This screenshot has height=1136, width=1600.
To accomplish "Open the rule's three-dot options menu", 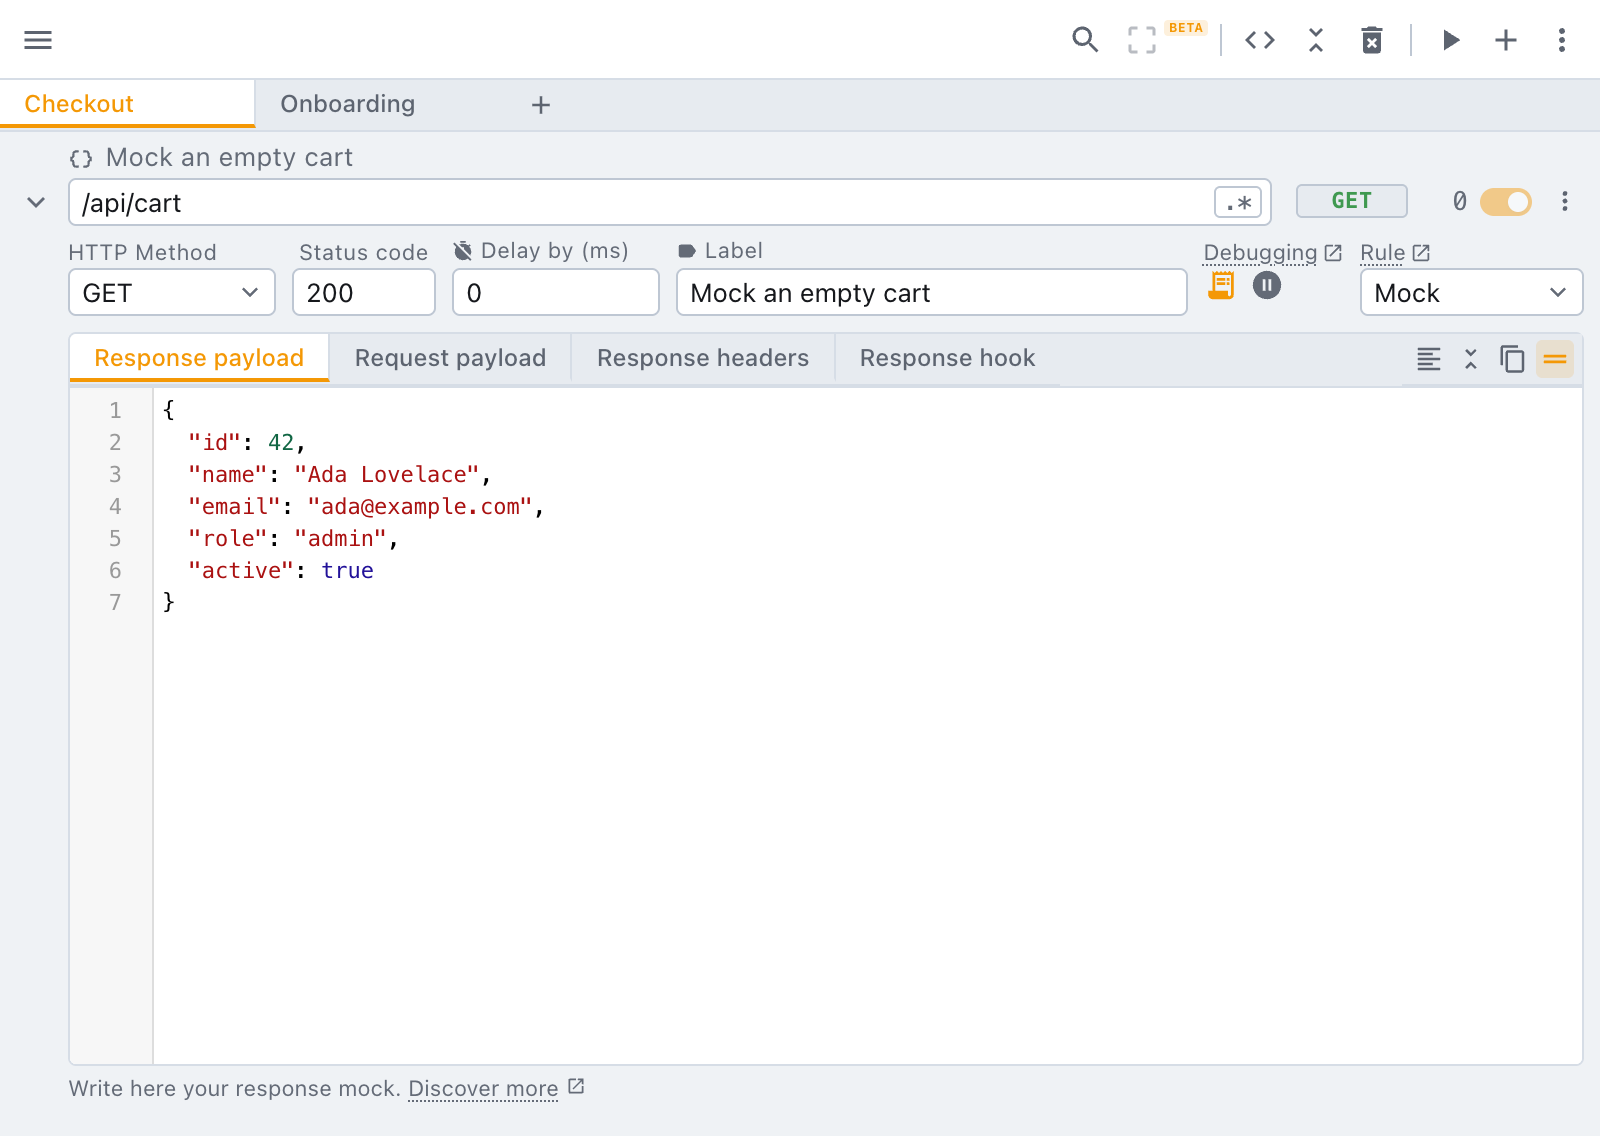I will tap(1565, 202).
